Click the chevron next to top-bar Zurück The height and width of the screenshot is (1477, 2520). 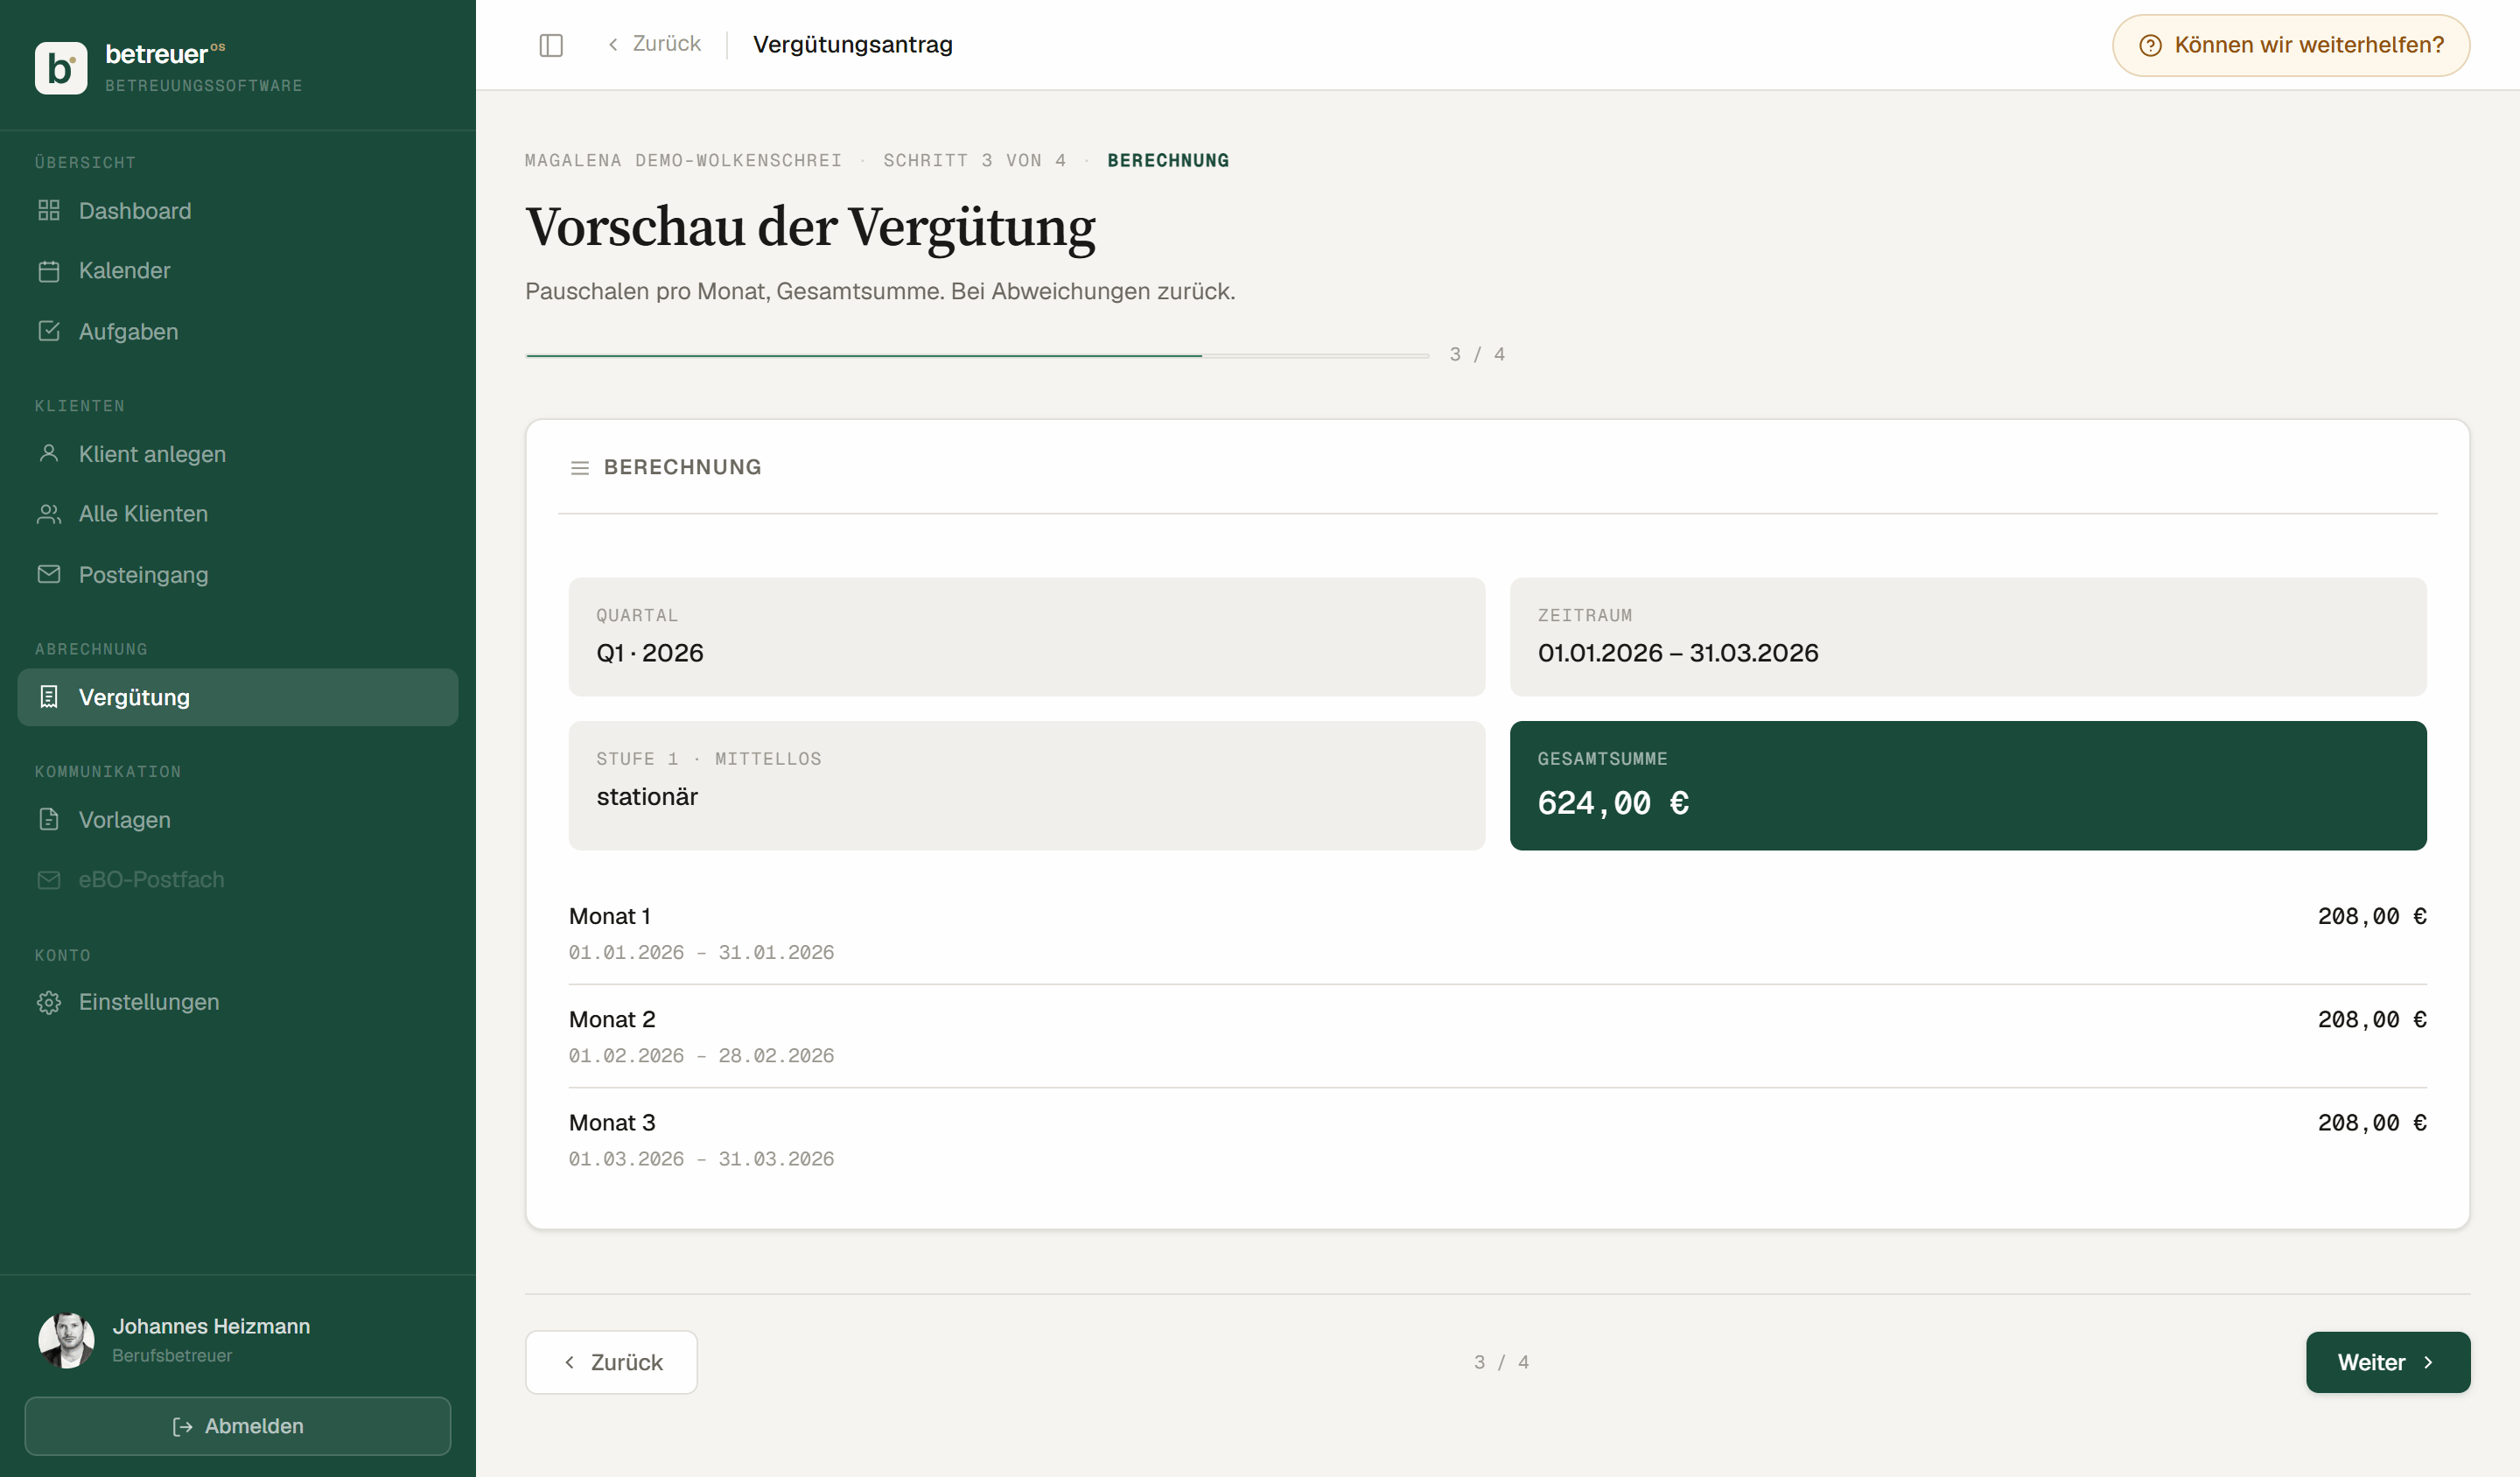tap(613, 44)
